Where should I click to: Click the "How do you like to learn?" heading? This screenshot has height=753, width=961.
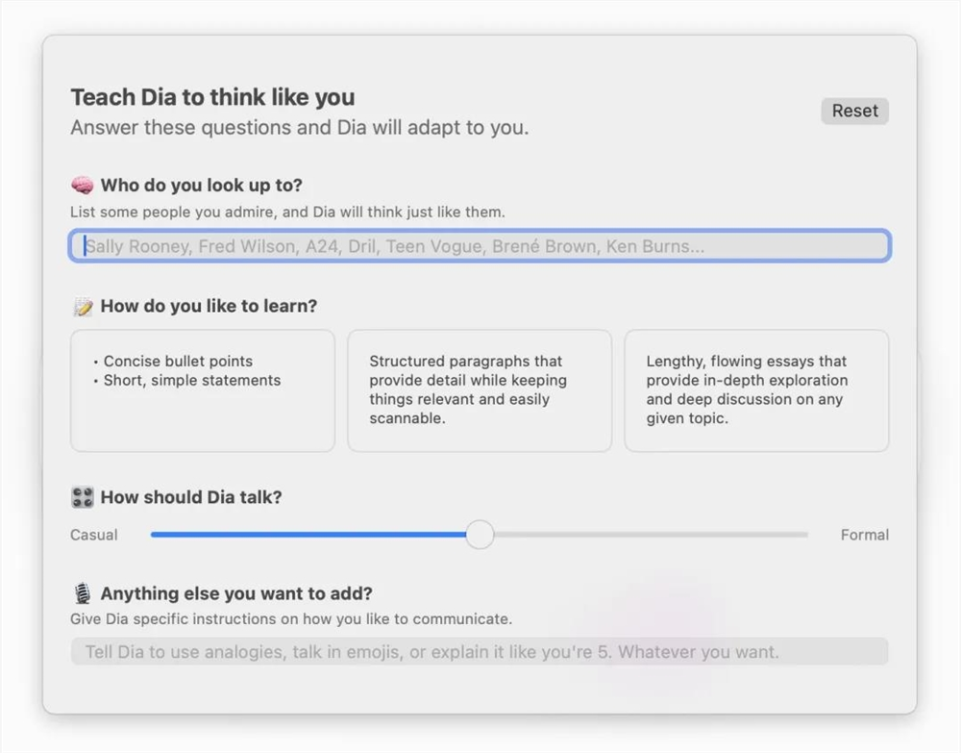point(208,306)
